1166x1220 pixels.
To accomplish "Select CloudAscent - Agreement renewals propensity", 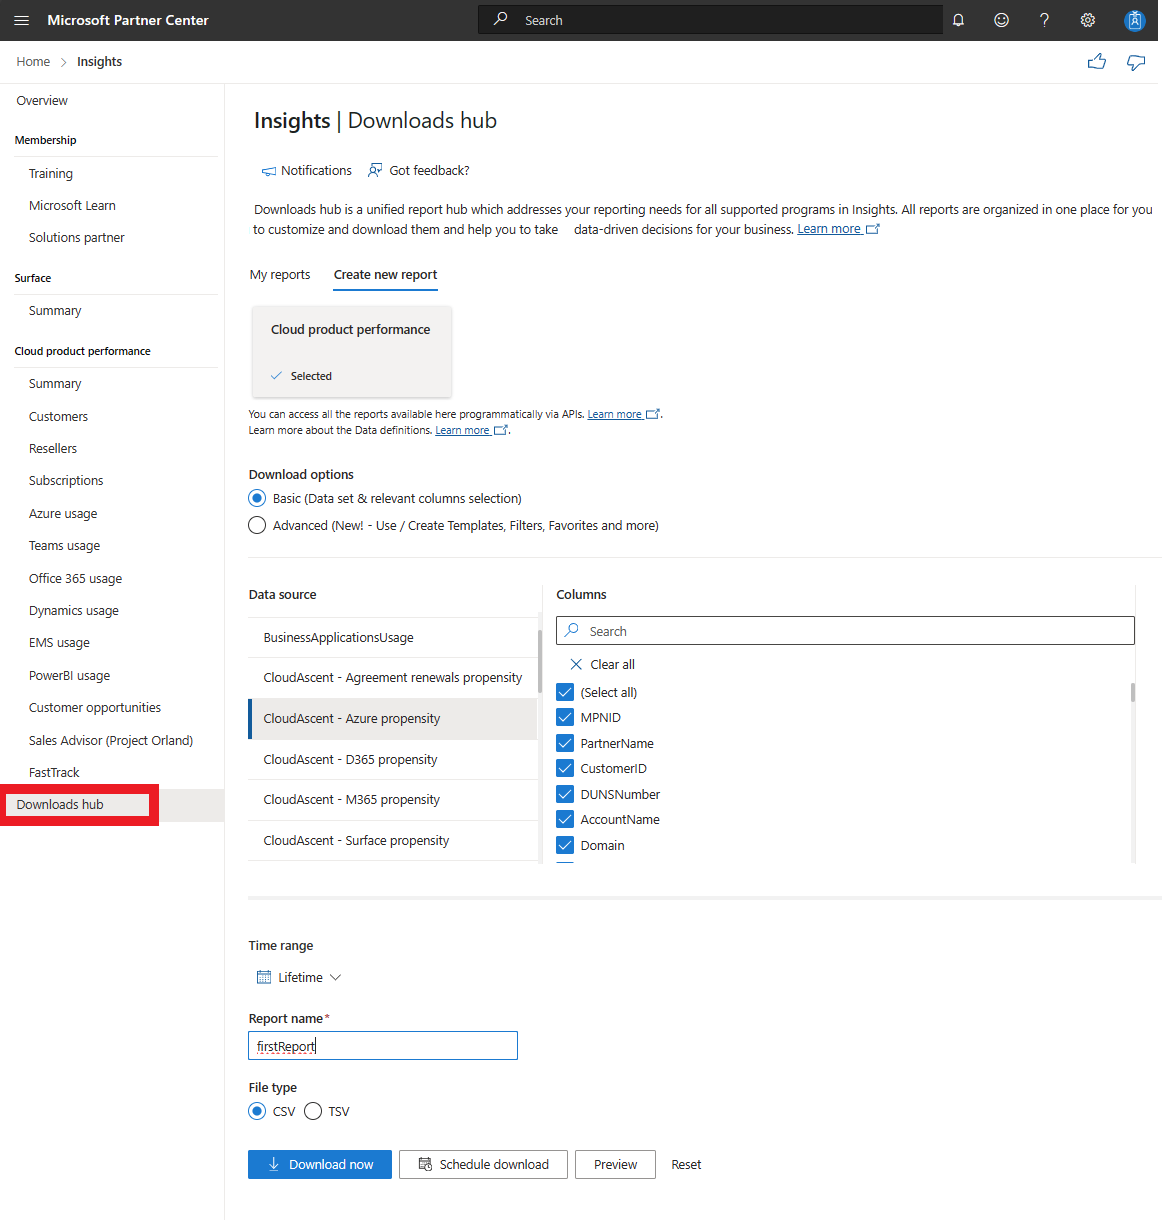I will (393, 678).
